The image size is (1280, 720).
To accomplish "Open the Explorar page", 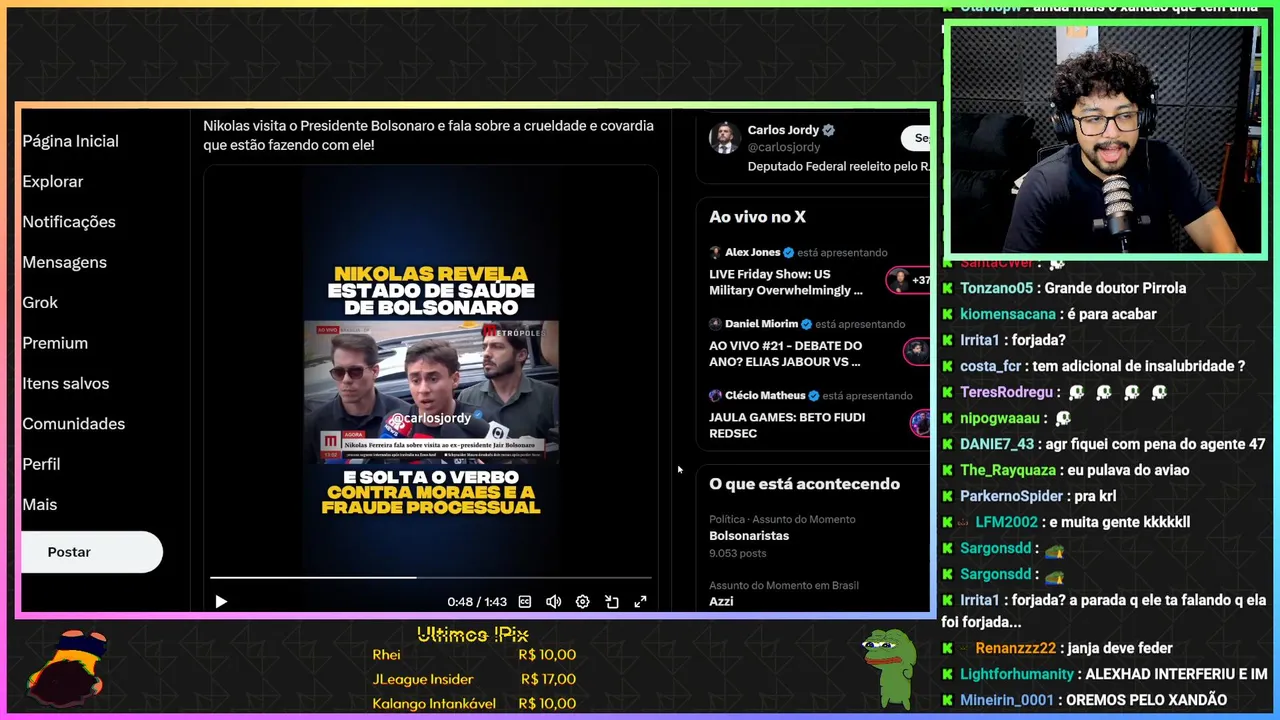I will tap(53, 181).
